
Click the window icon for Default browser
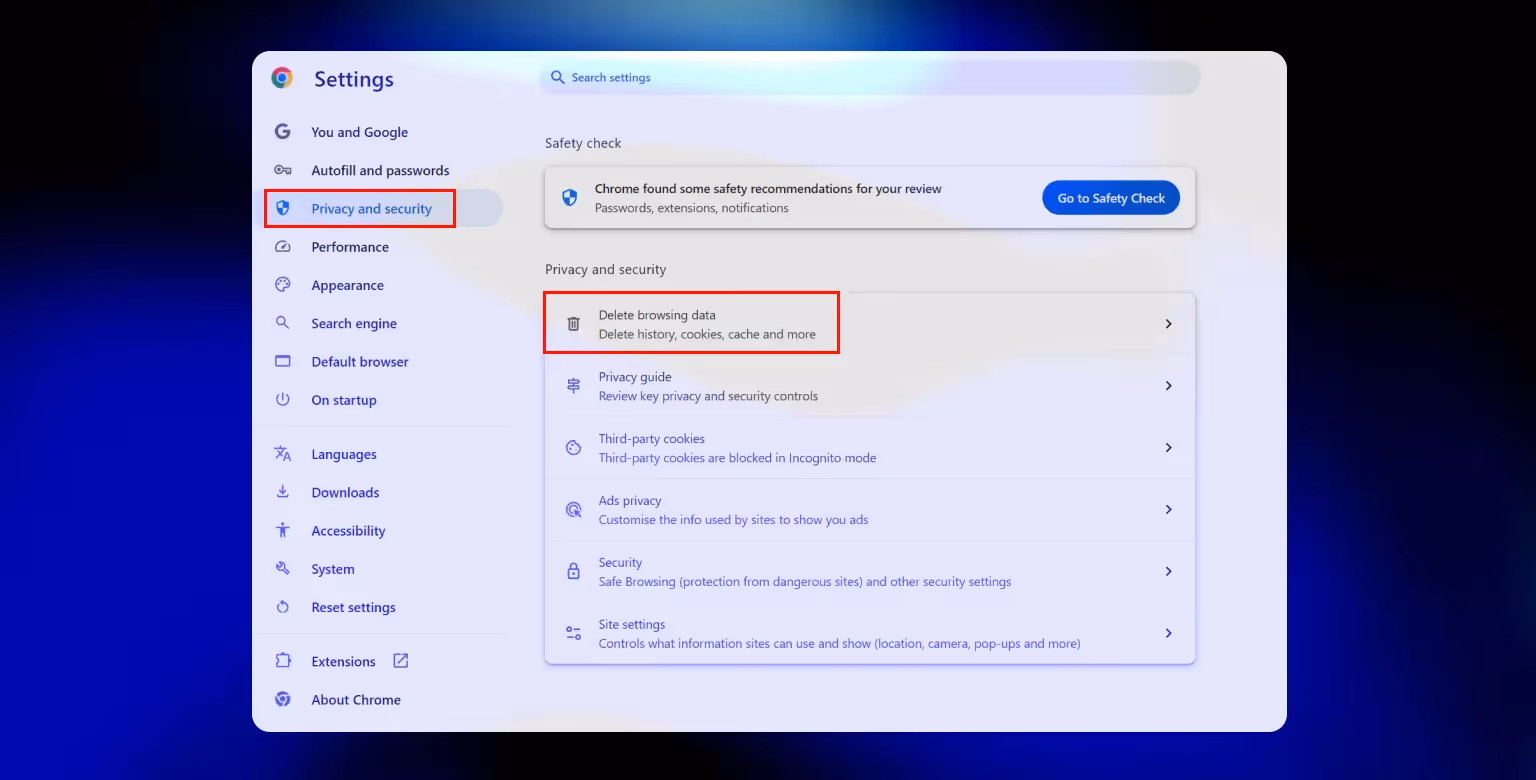(x=283, y=361)
